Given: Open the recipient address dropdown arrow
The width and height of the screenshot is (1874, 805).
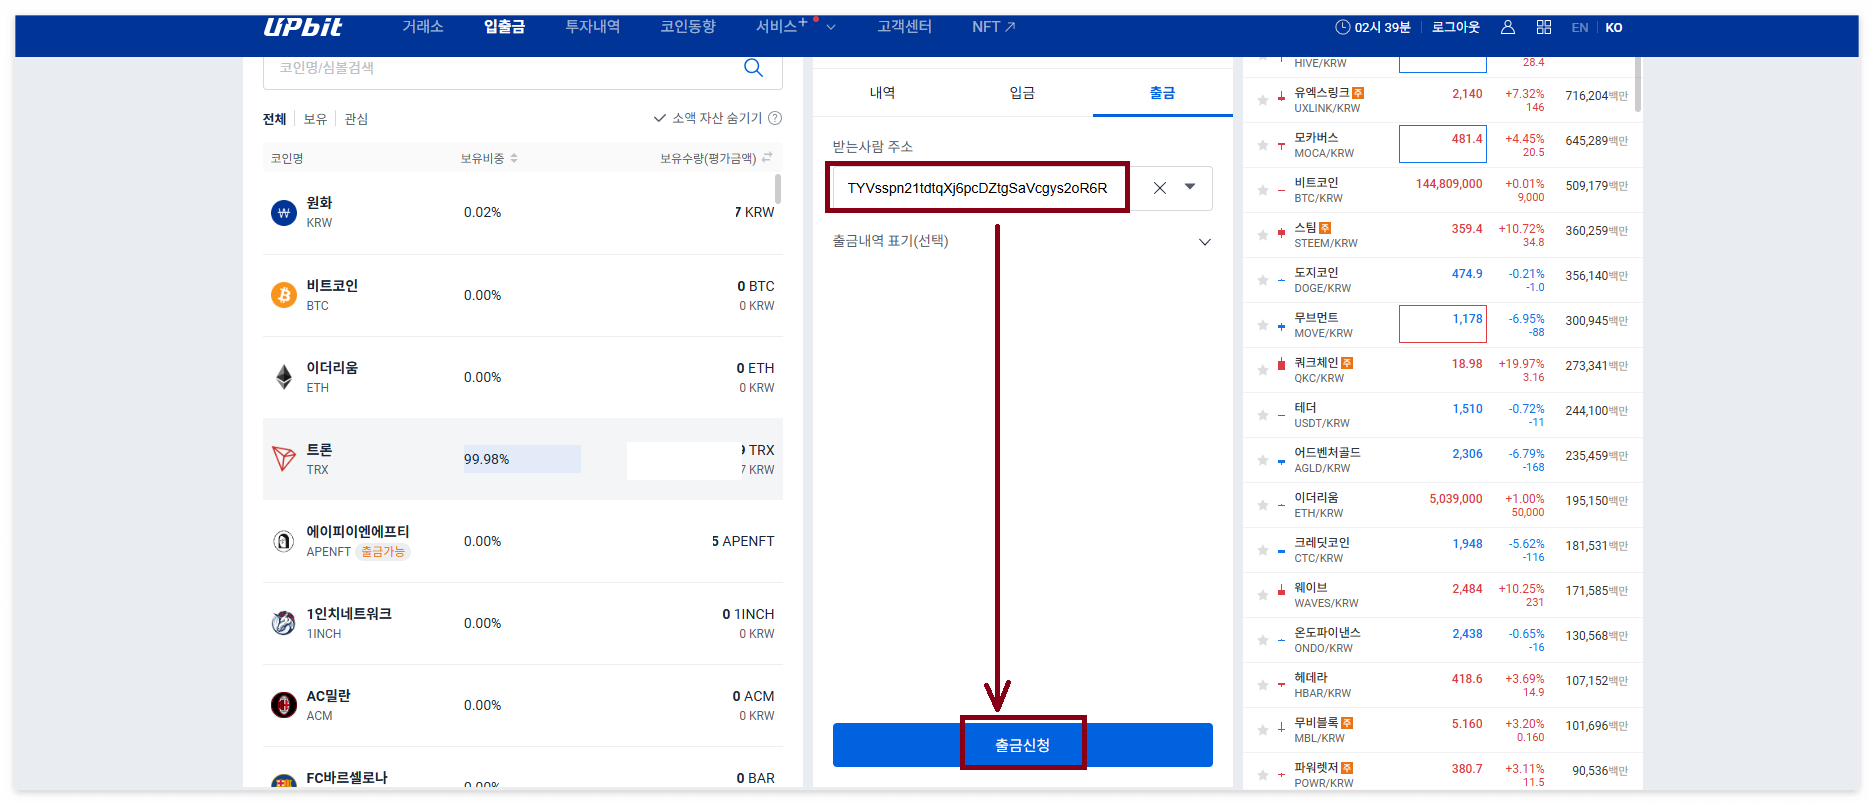Looking at the screenshot, I should tap(1190, 187).
